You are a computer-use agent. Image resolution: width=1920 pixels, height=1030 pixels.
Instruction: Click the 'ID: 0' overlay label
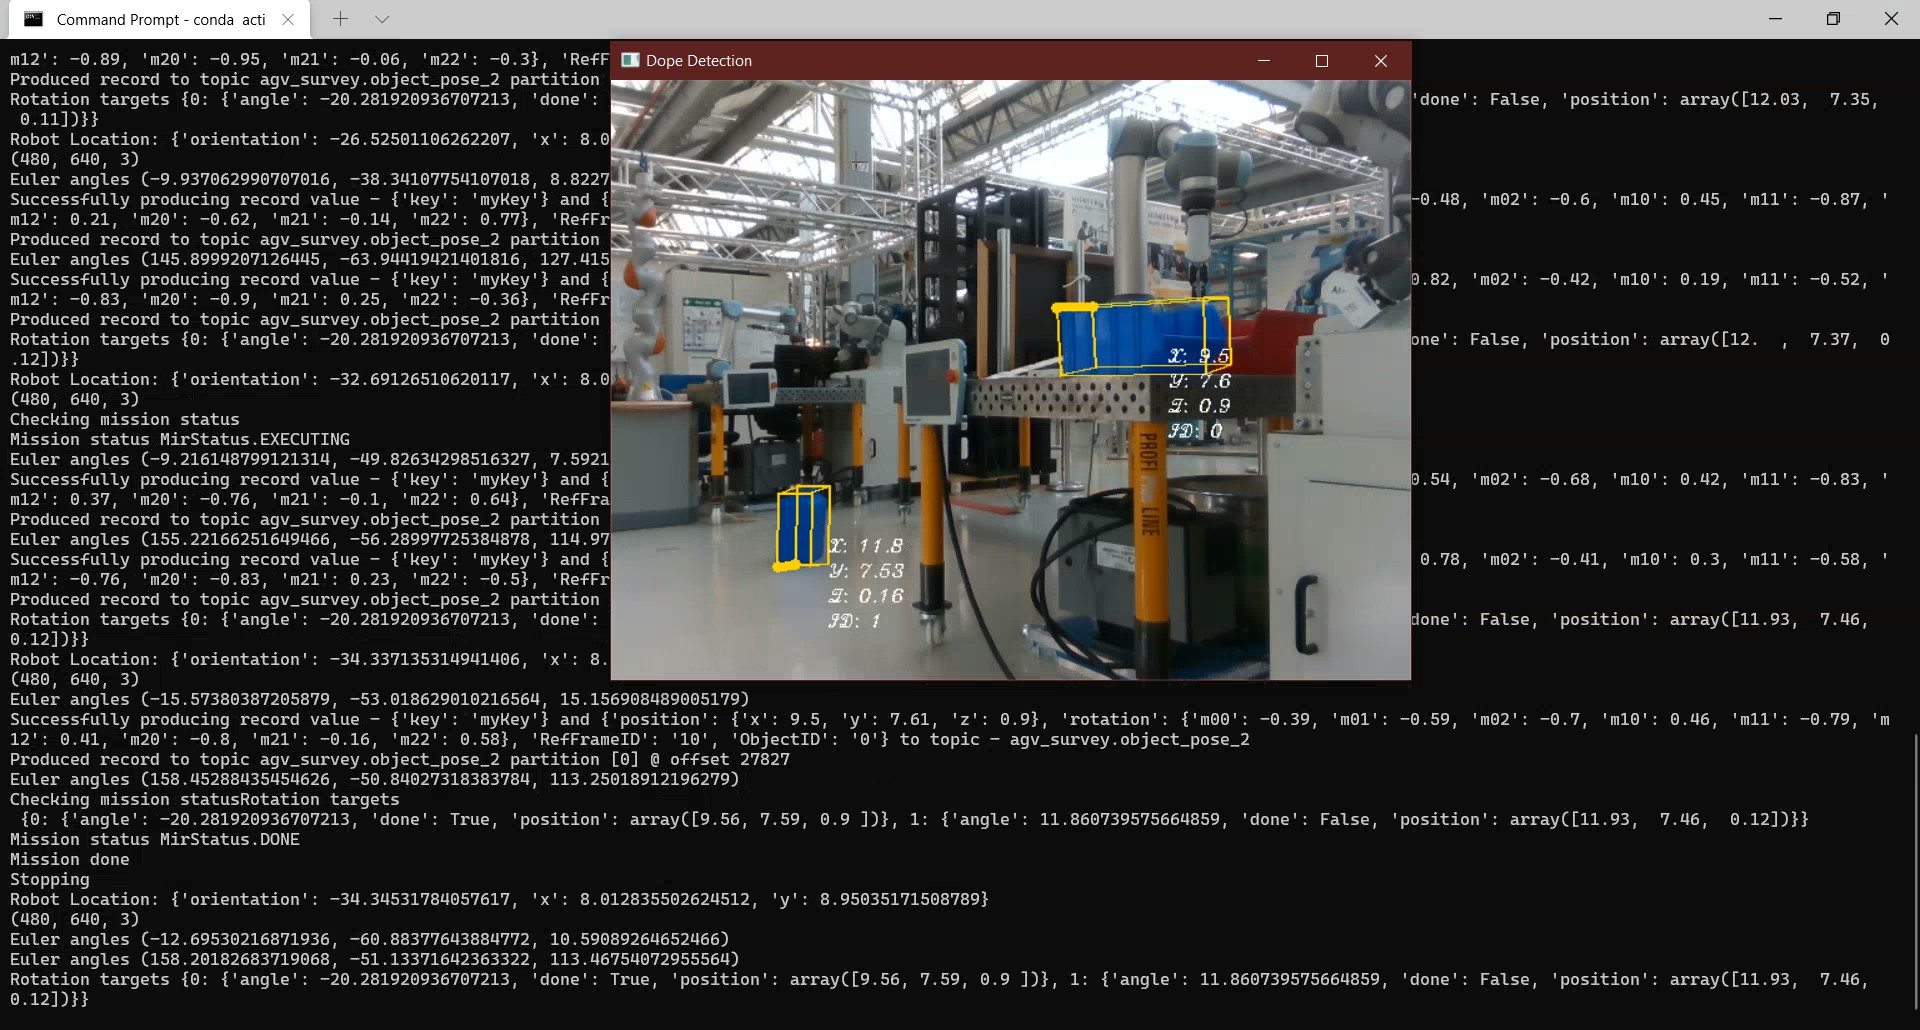(x=1196, y=431)
